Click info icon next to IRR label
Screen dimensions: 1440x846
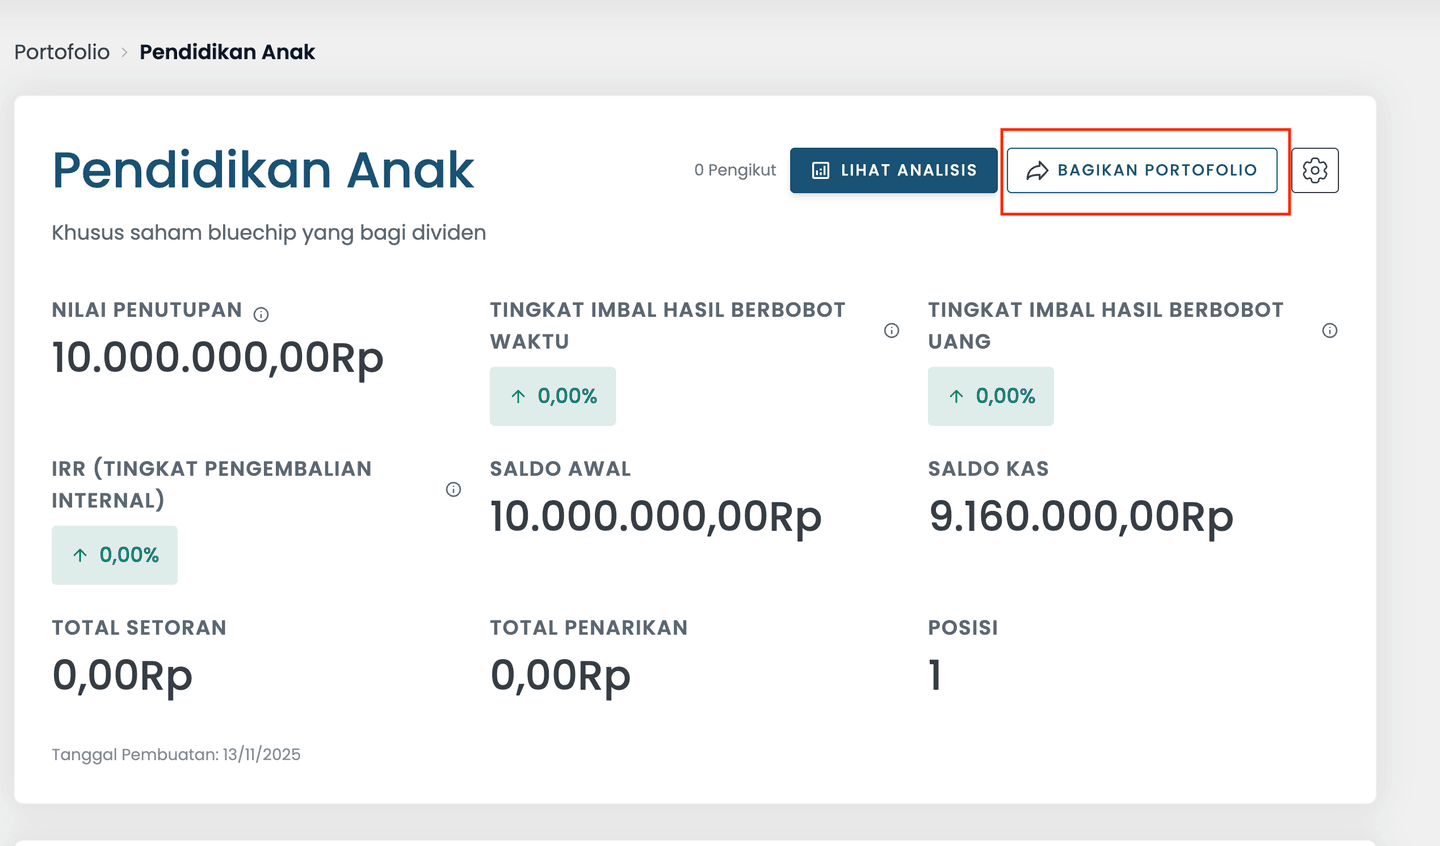pyautogui.click(x=453, y=489)
